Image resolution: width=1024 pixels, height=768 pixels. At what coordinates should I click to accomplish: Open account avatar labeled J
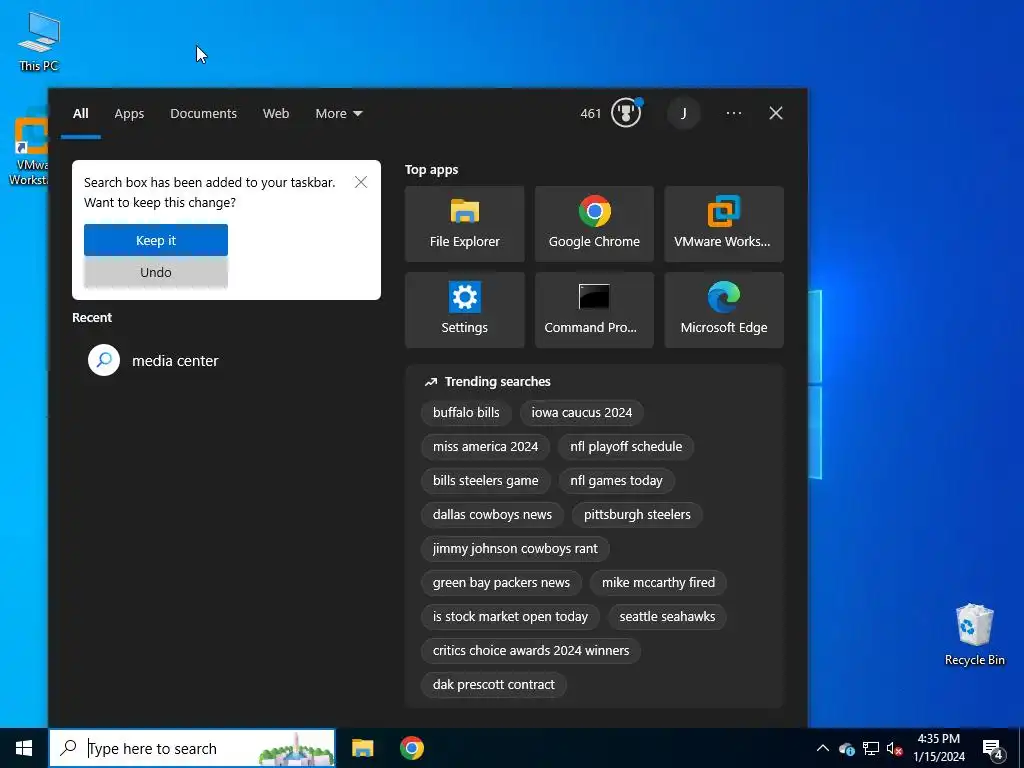tap(684, 113)
